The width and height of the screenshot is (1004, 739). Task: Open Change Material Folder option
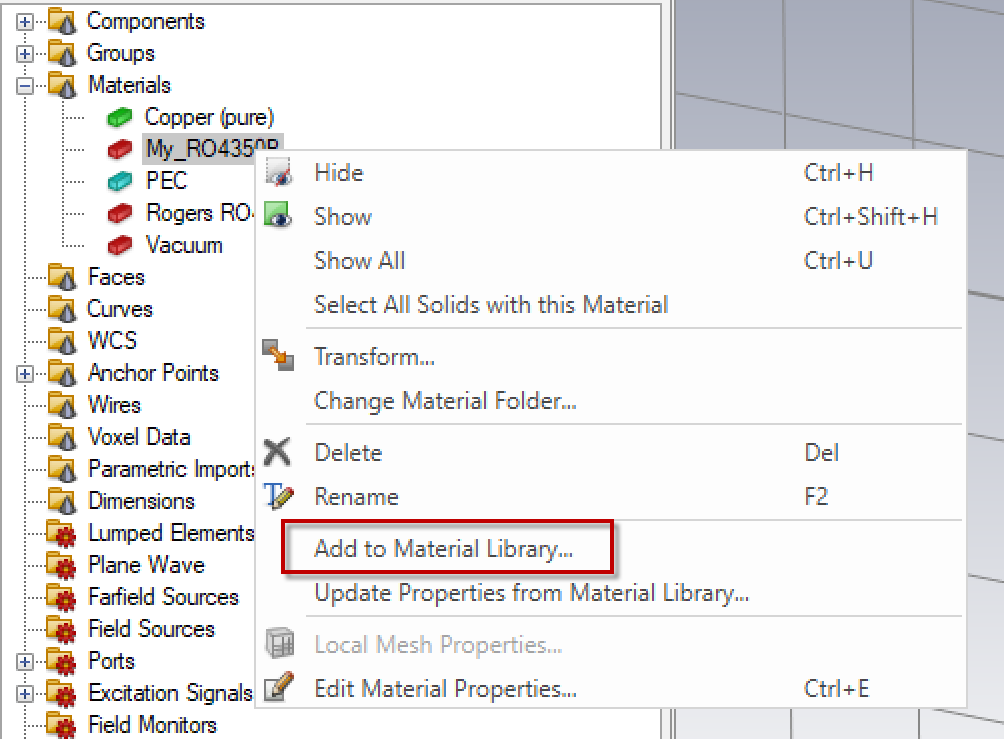(x=445, y=401)
